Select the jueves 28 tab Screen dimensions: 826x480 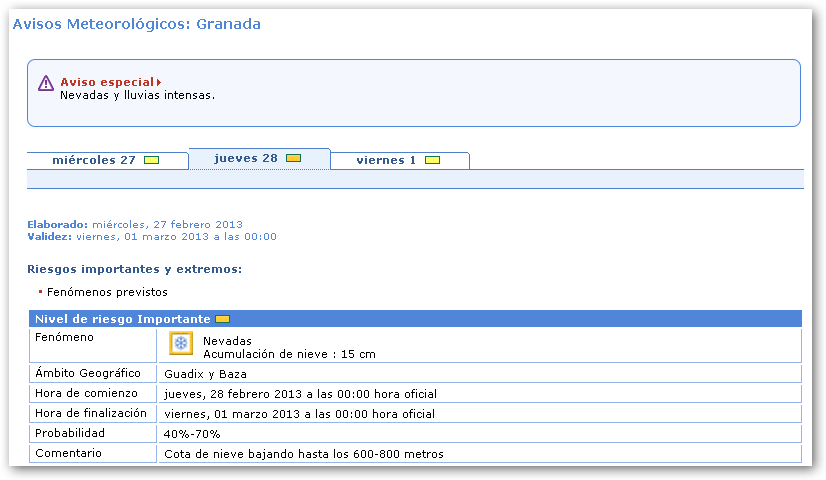pos(245,158)
